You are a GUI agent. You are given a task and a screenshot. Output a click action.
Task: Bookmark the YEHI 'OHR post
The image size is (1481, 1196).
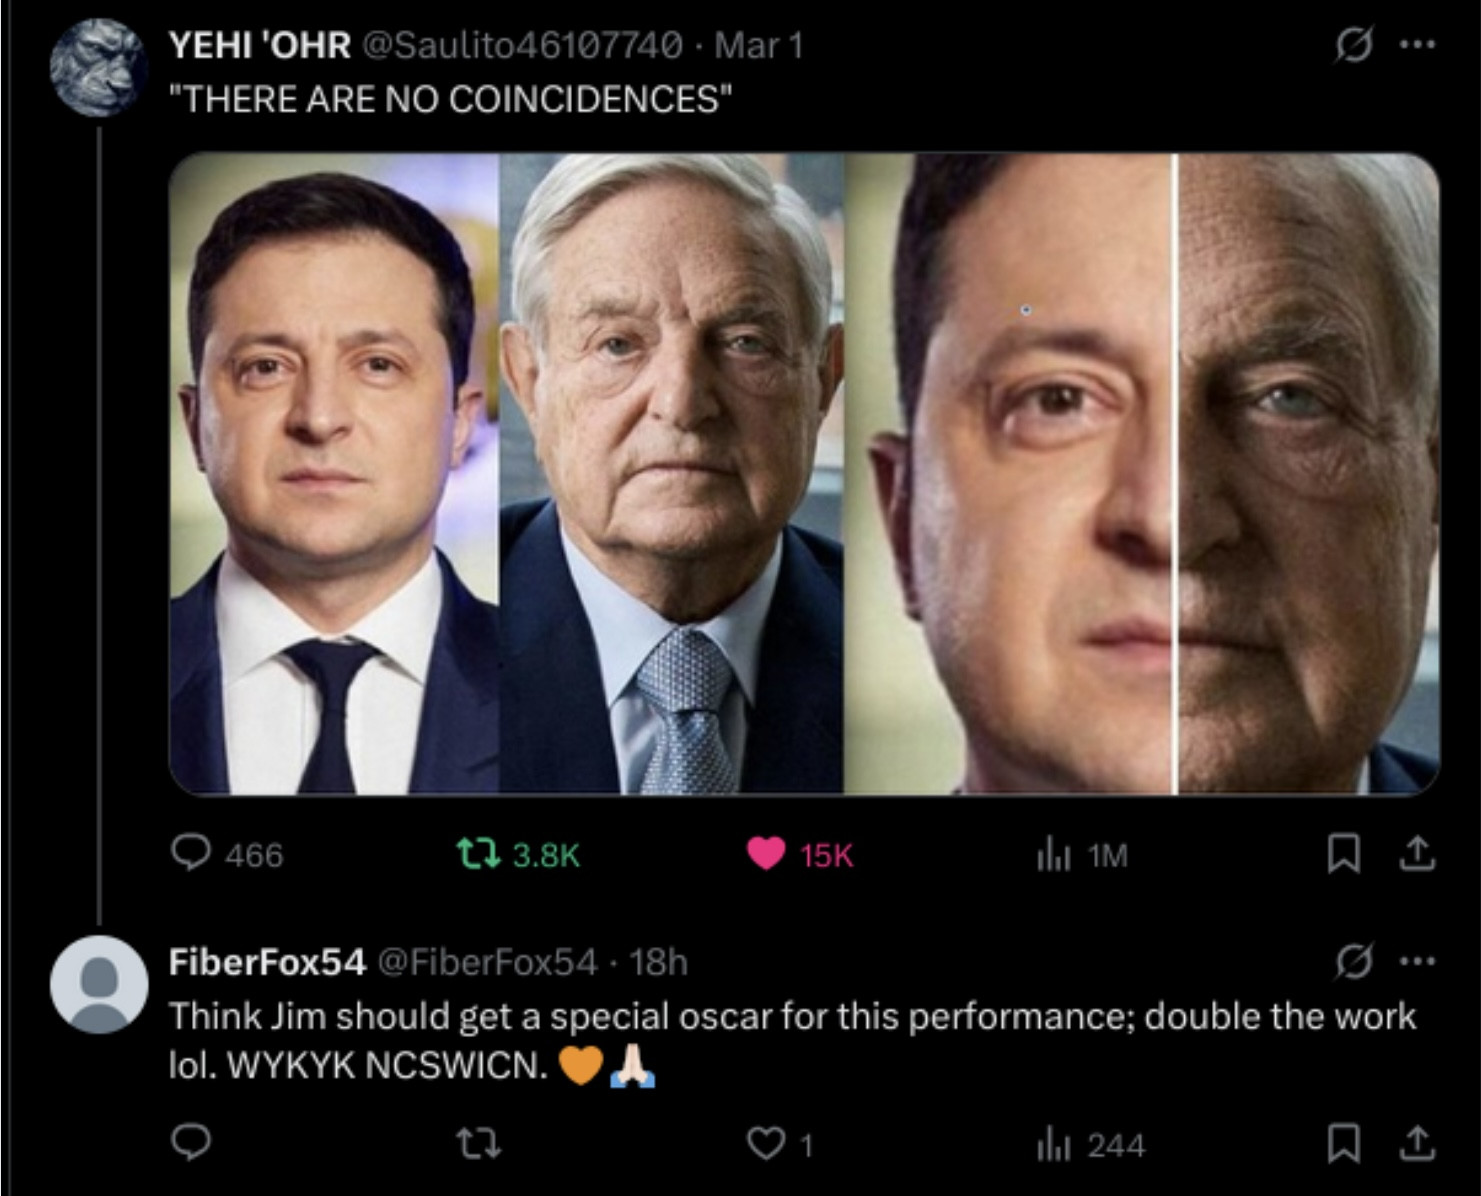(1342, 853)
